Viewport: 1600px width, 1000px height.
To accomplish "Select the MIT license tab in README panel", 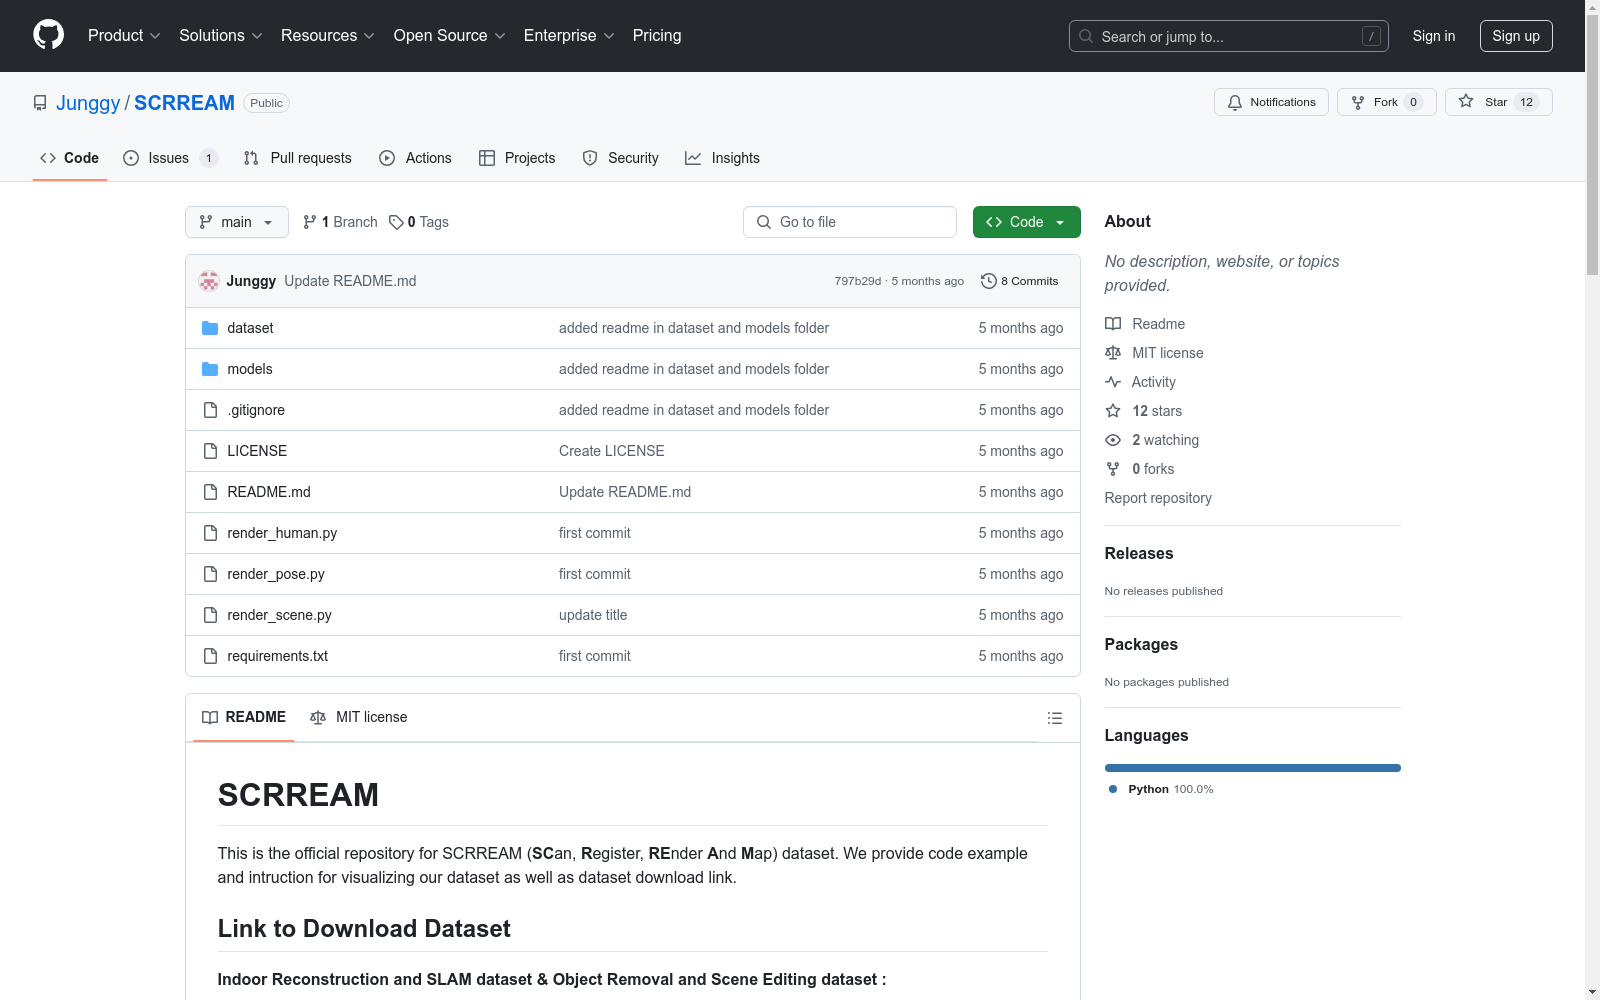I will point(359,717).
